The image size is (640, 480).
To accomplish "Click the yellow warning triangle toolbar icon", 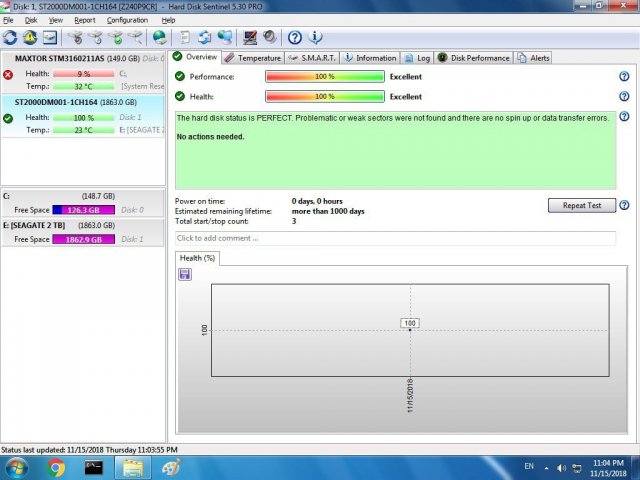I will click(x=30, y=38).
